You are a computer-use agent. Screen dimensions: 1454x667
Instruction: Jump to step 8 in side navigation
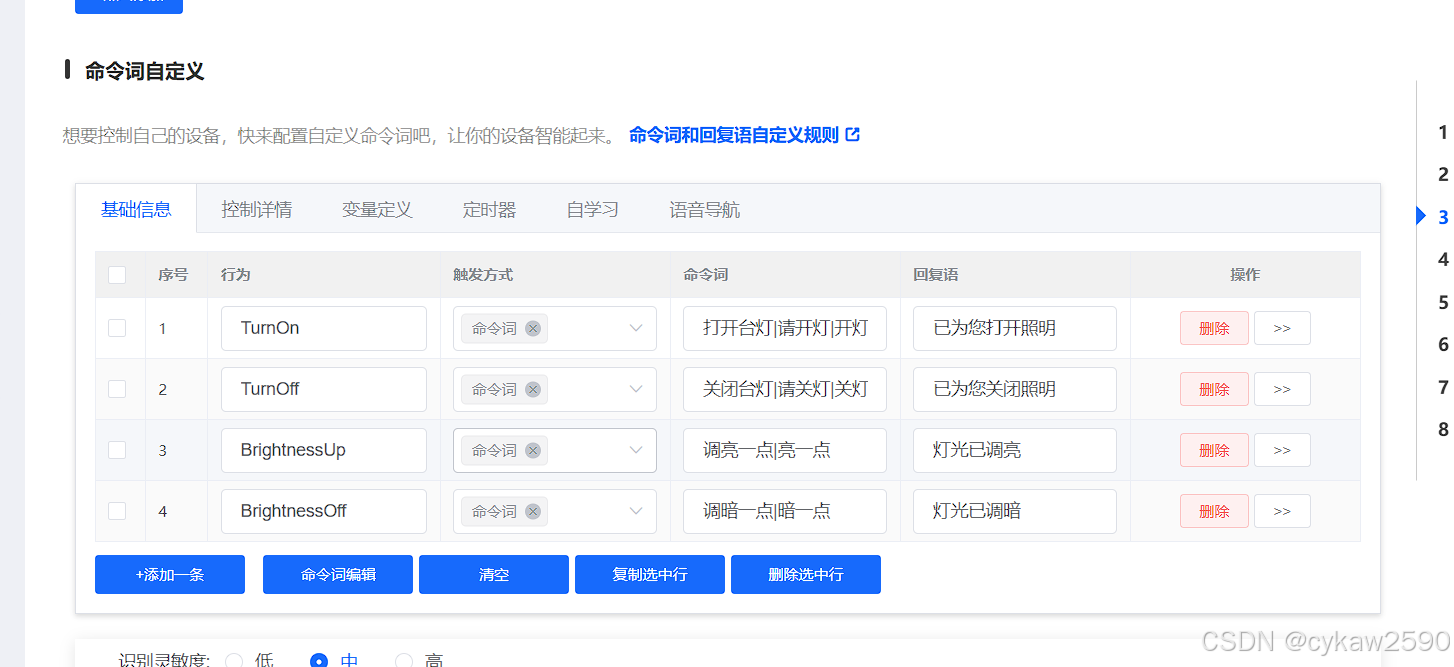click(1443, 429)
